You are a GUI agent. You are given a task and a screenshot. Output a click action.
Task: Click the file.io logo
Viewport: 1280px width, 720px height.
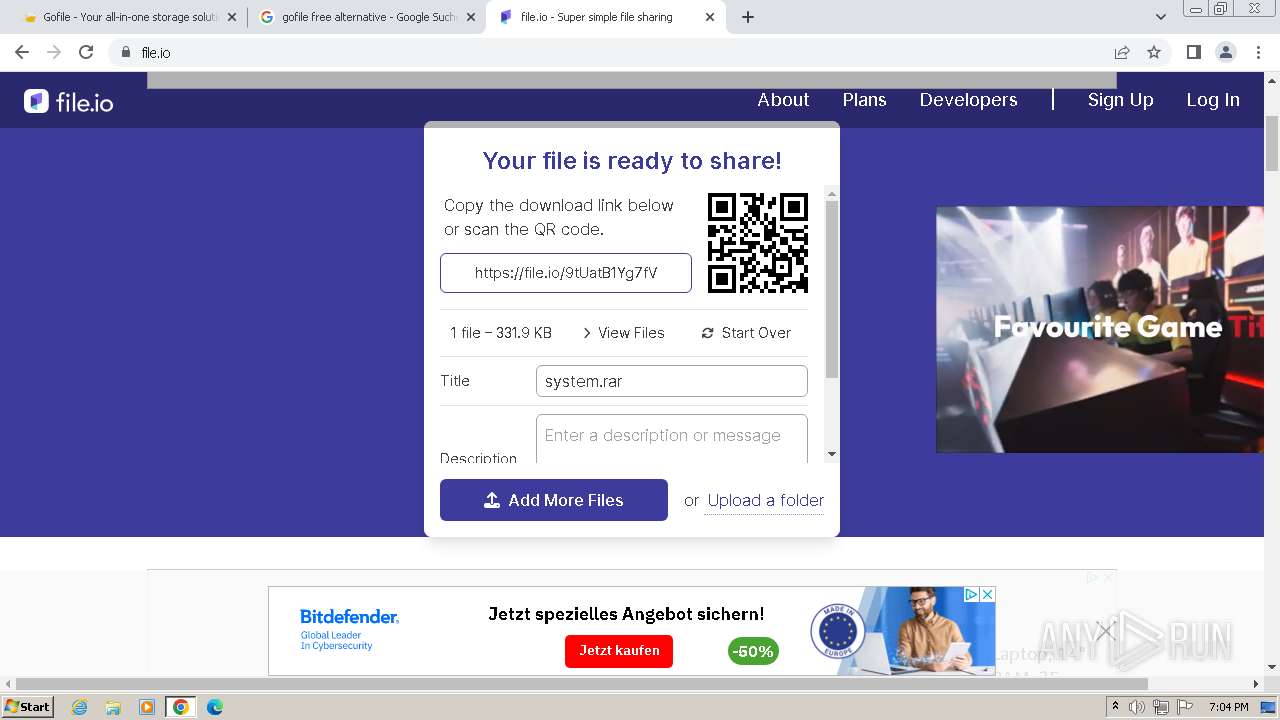coord(68,101)
